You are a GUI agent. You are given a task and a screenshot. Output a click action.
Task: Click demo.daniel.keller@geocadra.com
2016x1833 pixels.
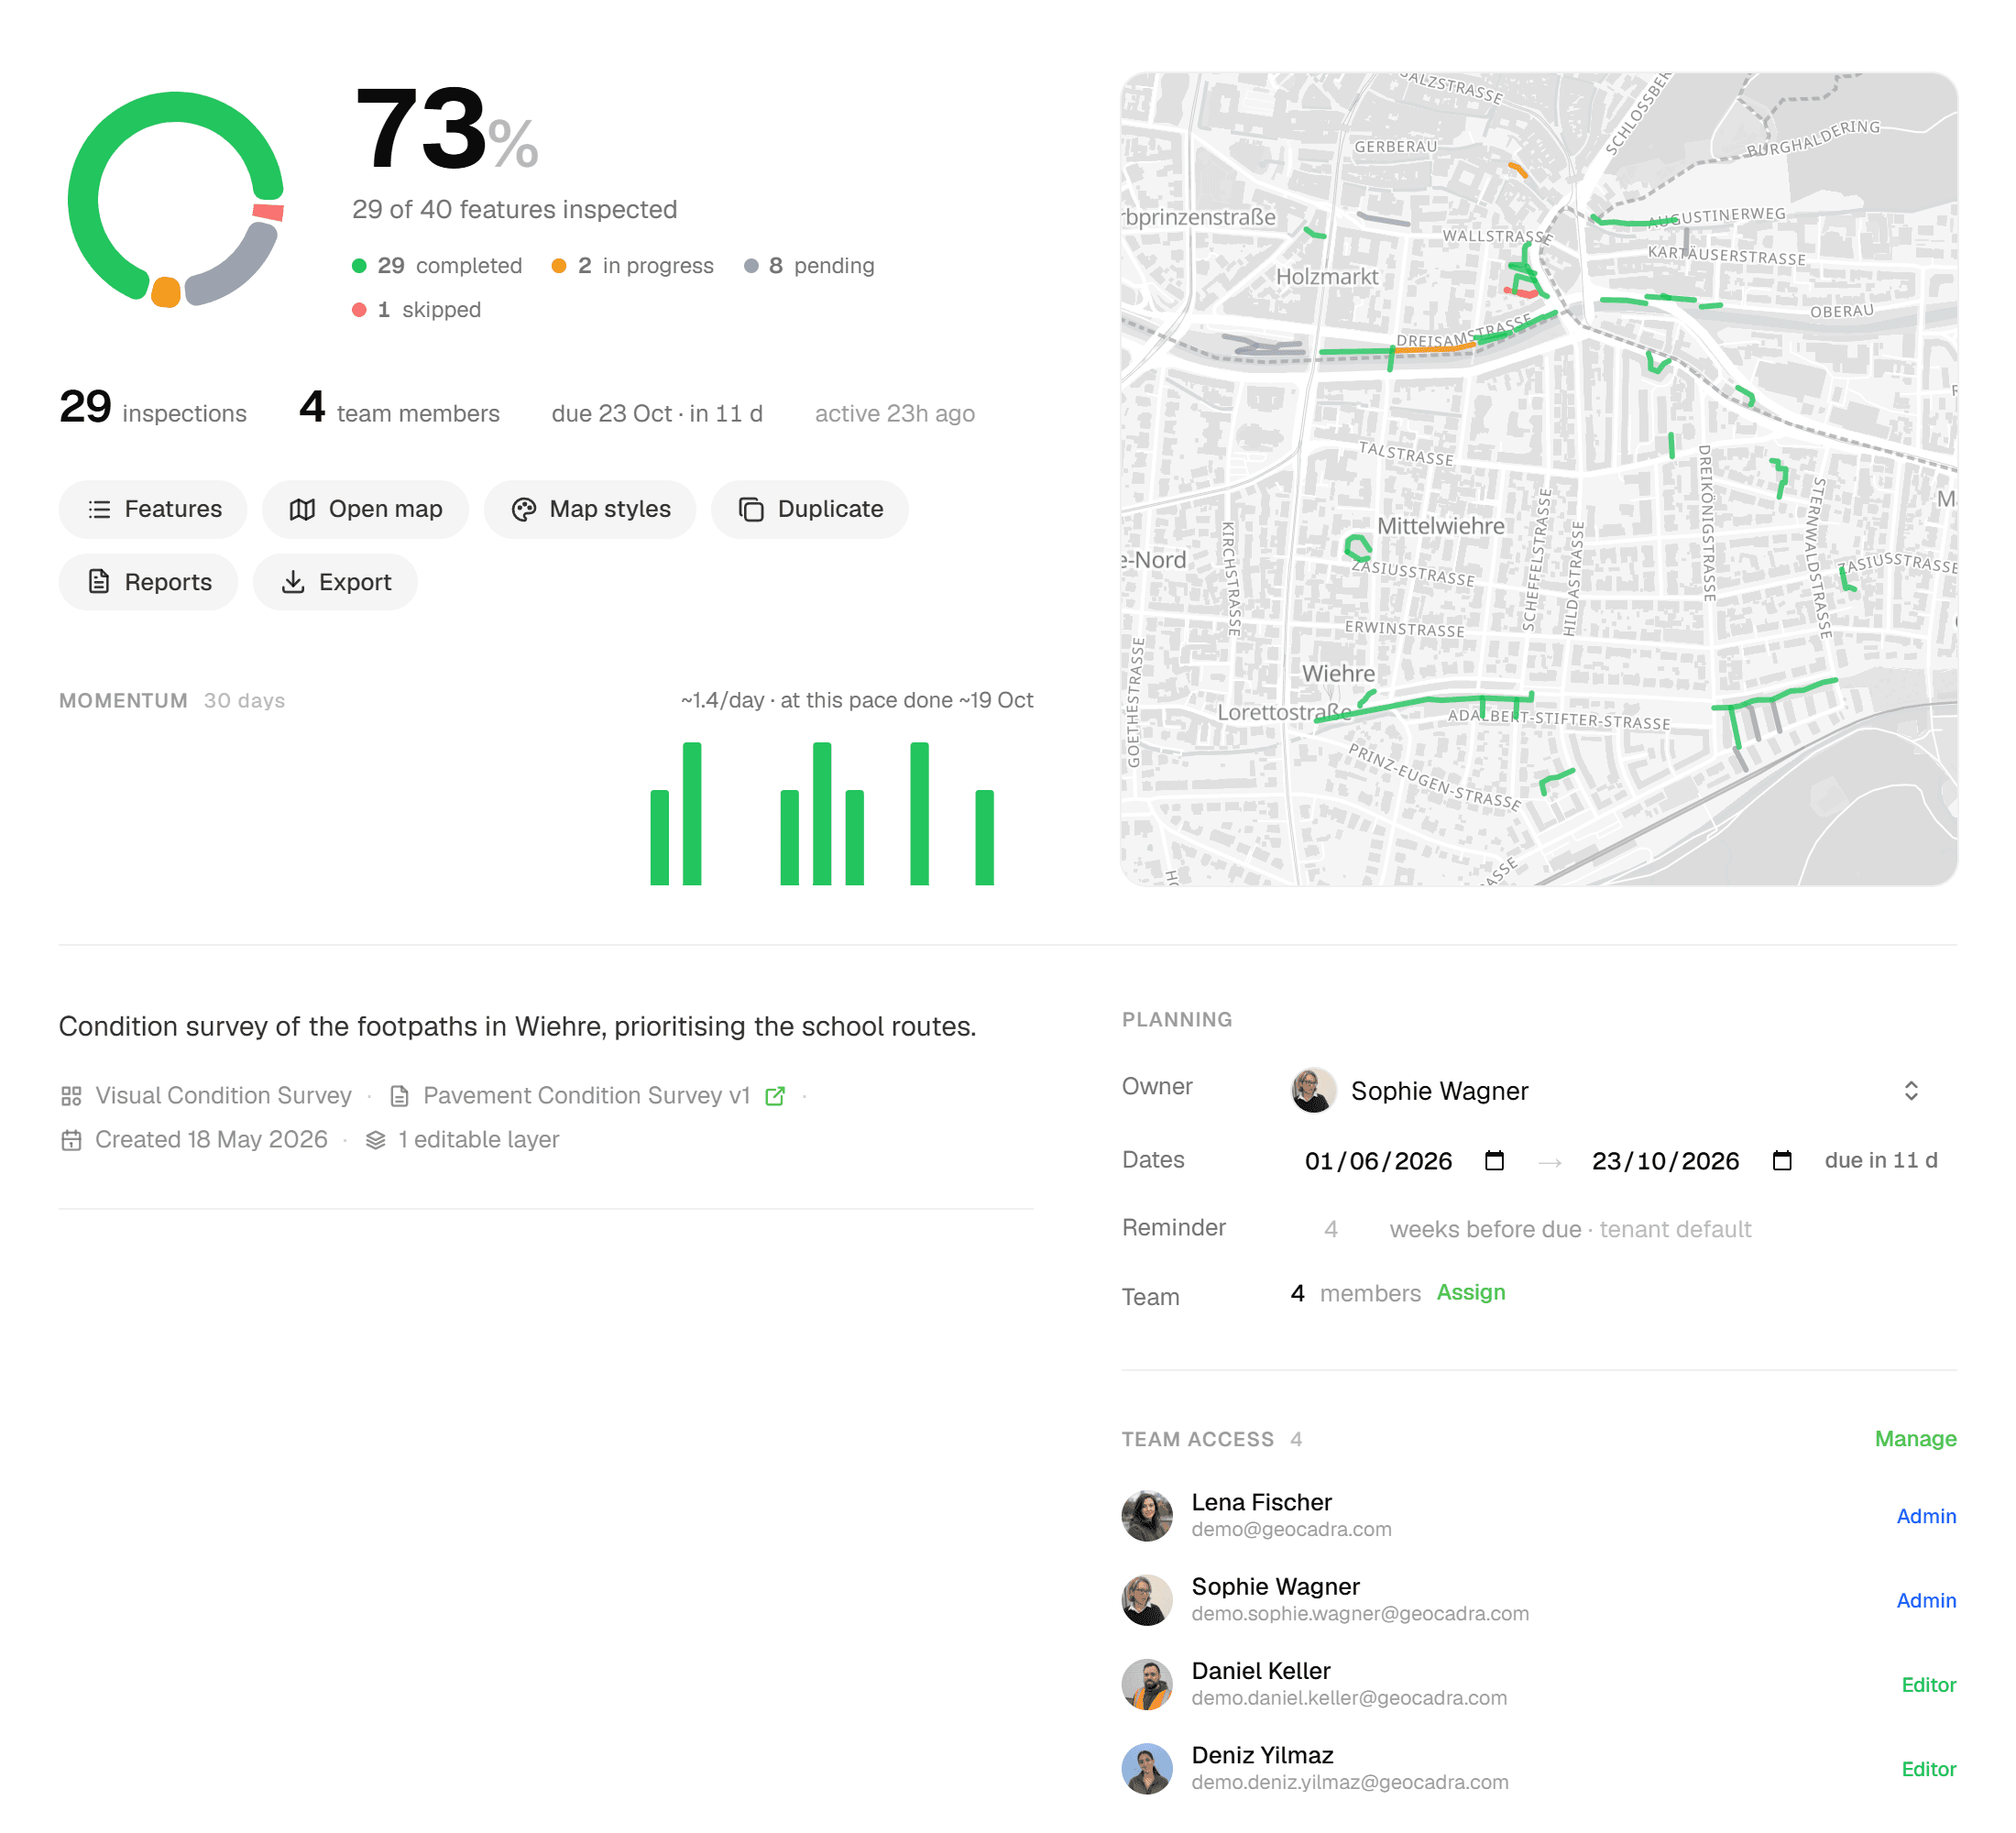1349,1698
